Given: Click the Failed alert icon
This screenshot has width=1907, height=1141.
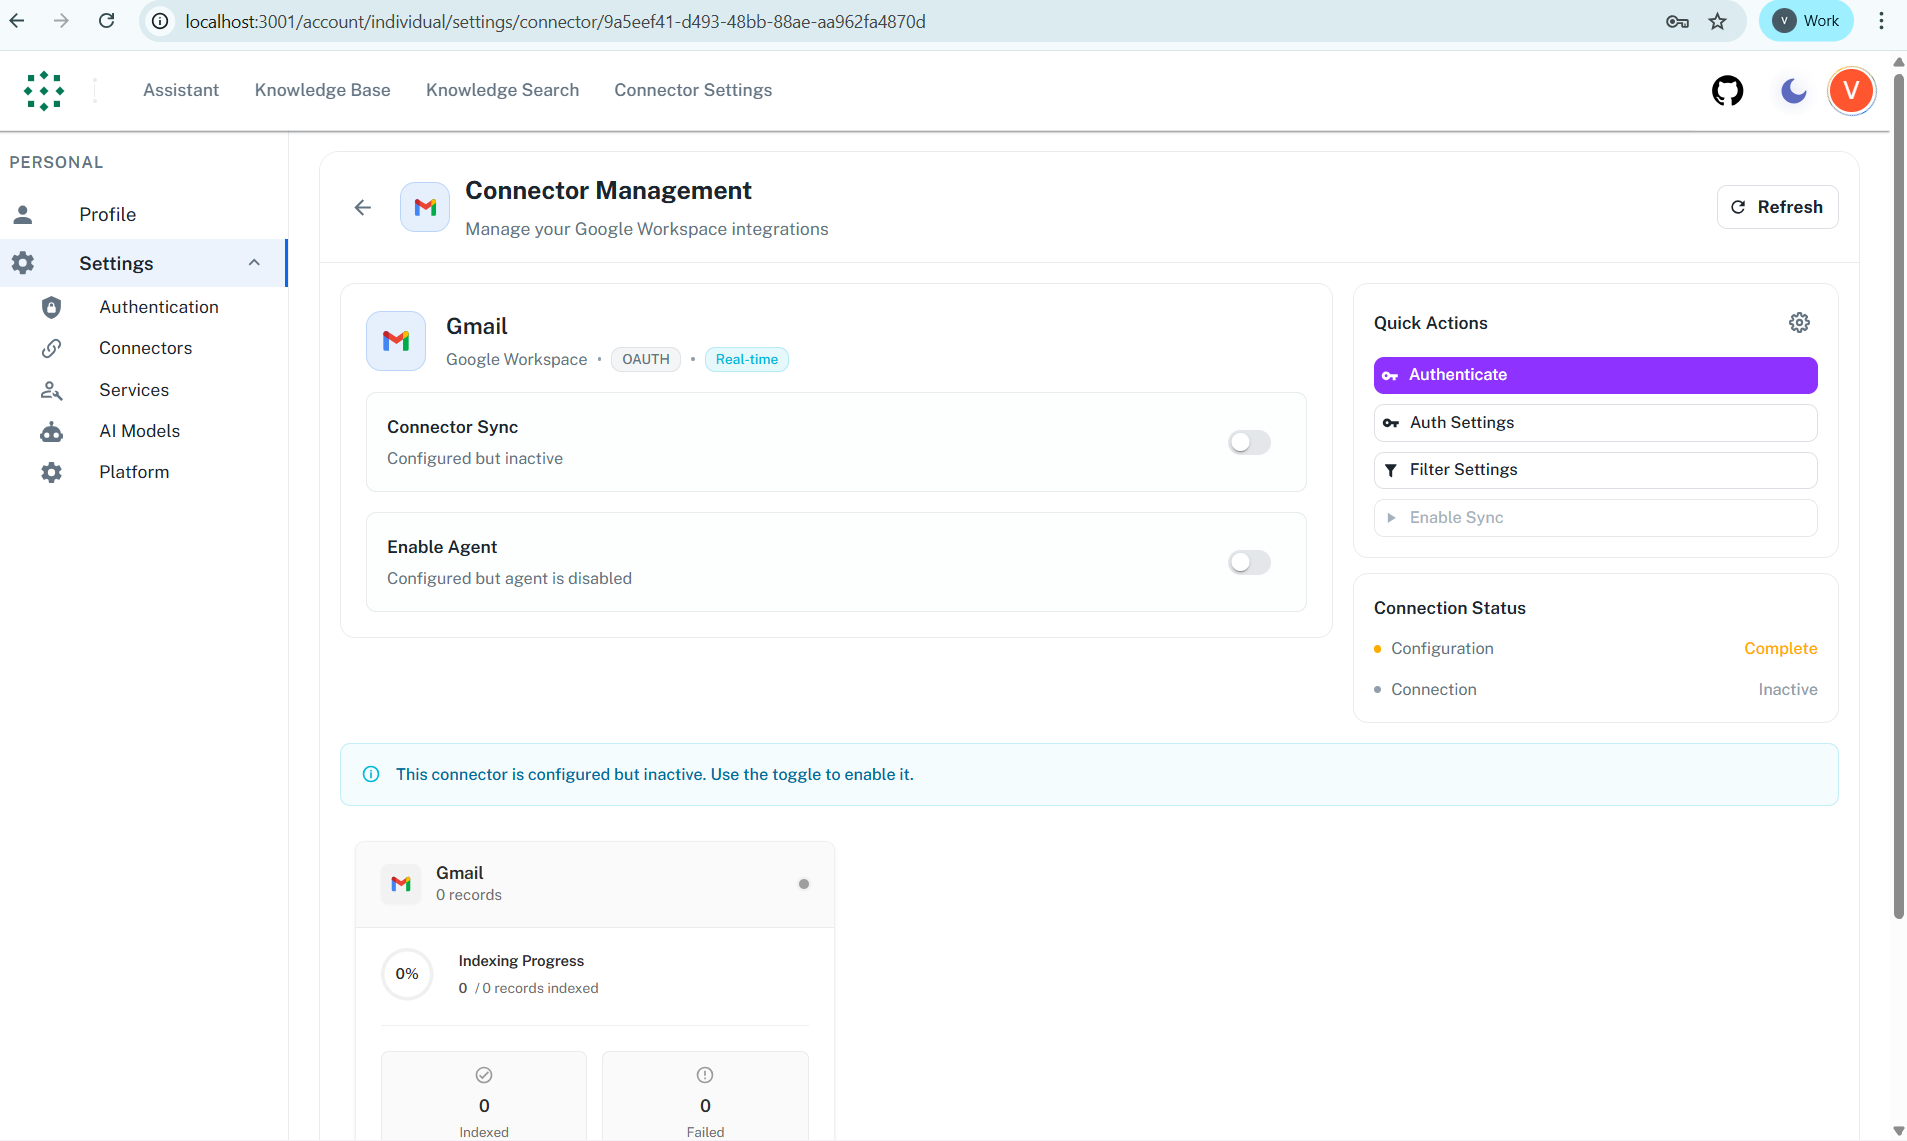Looking at the screenshot, I should click(x=705, y=1075).
